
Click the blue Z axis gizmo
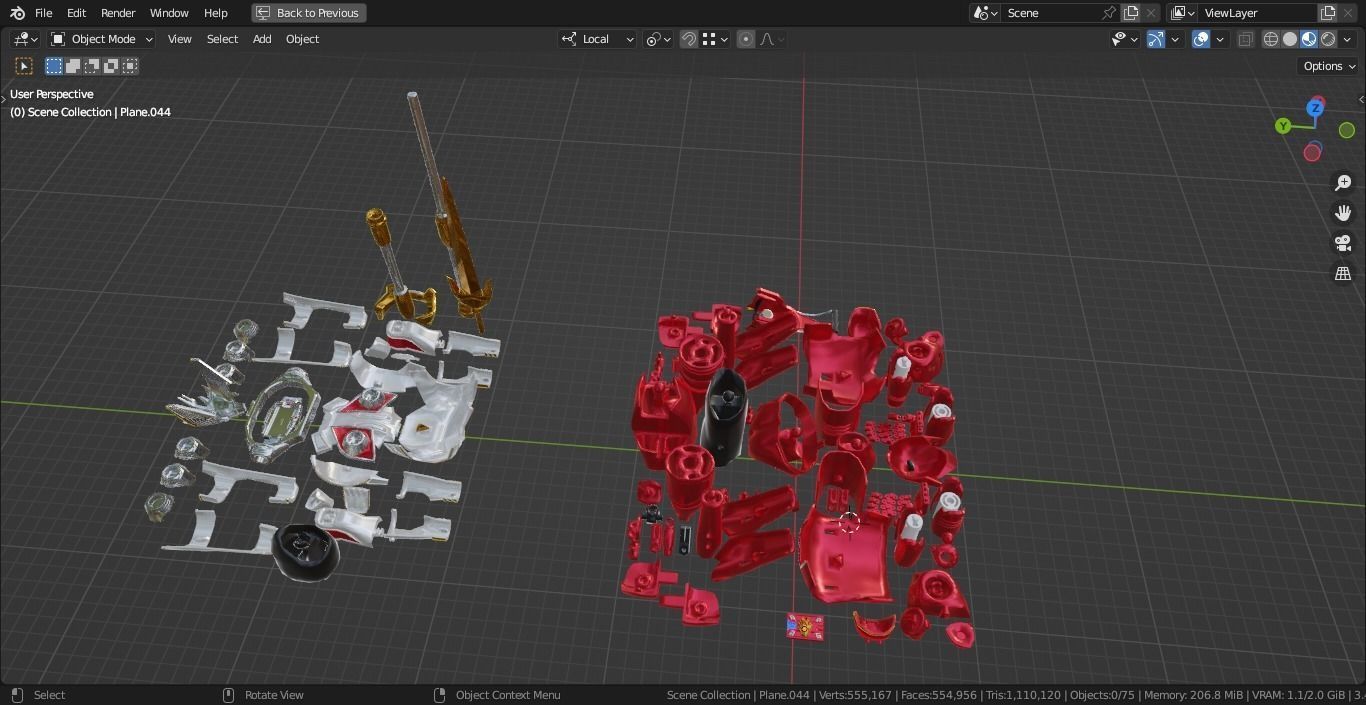1316,107
